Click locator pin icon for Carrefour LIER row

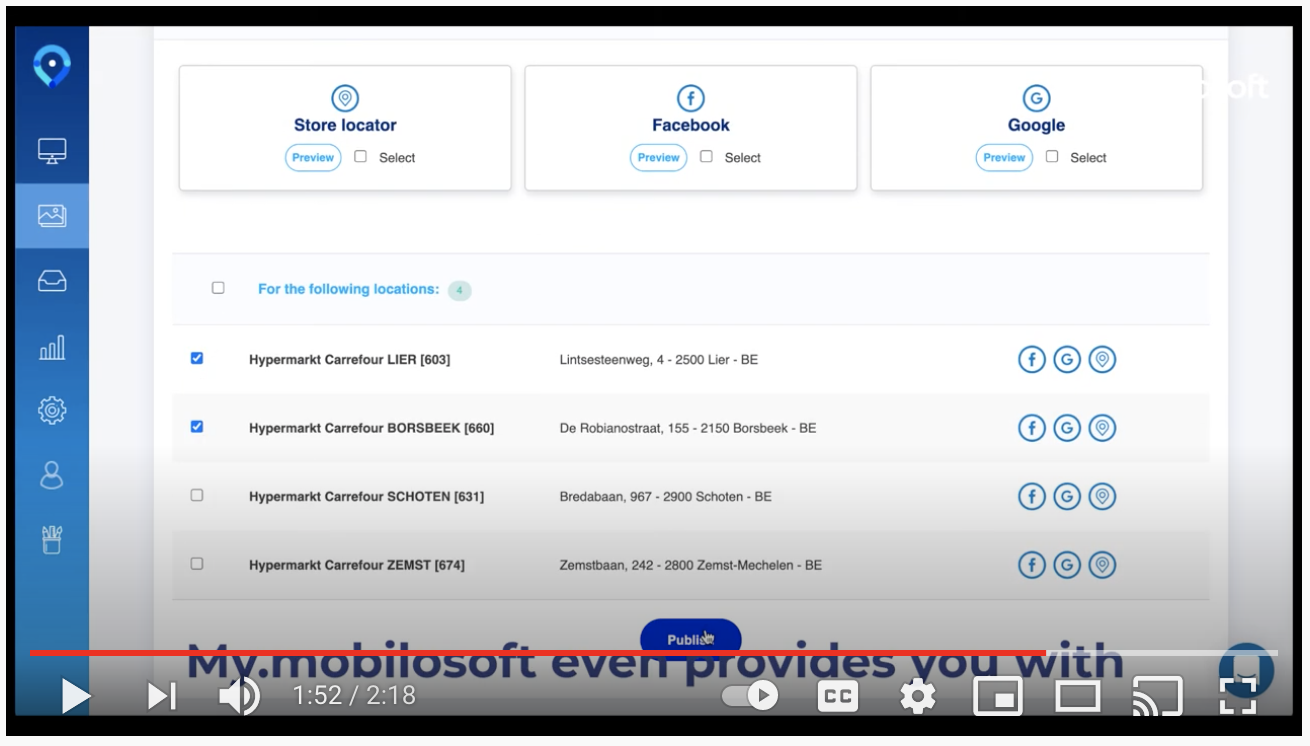coord(1102,359)
